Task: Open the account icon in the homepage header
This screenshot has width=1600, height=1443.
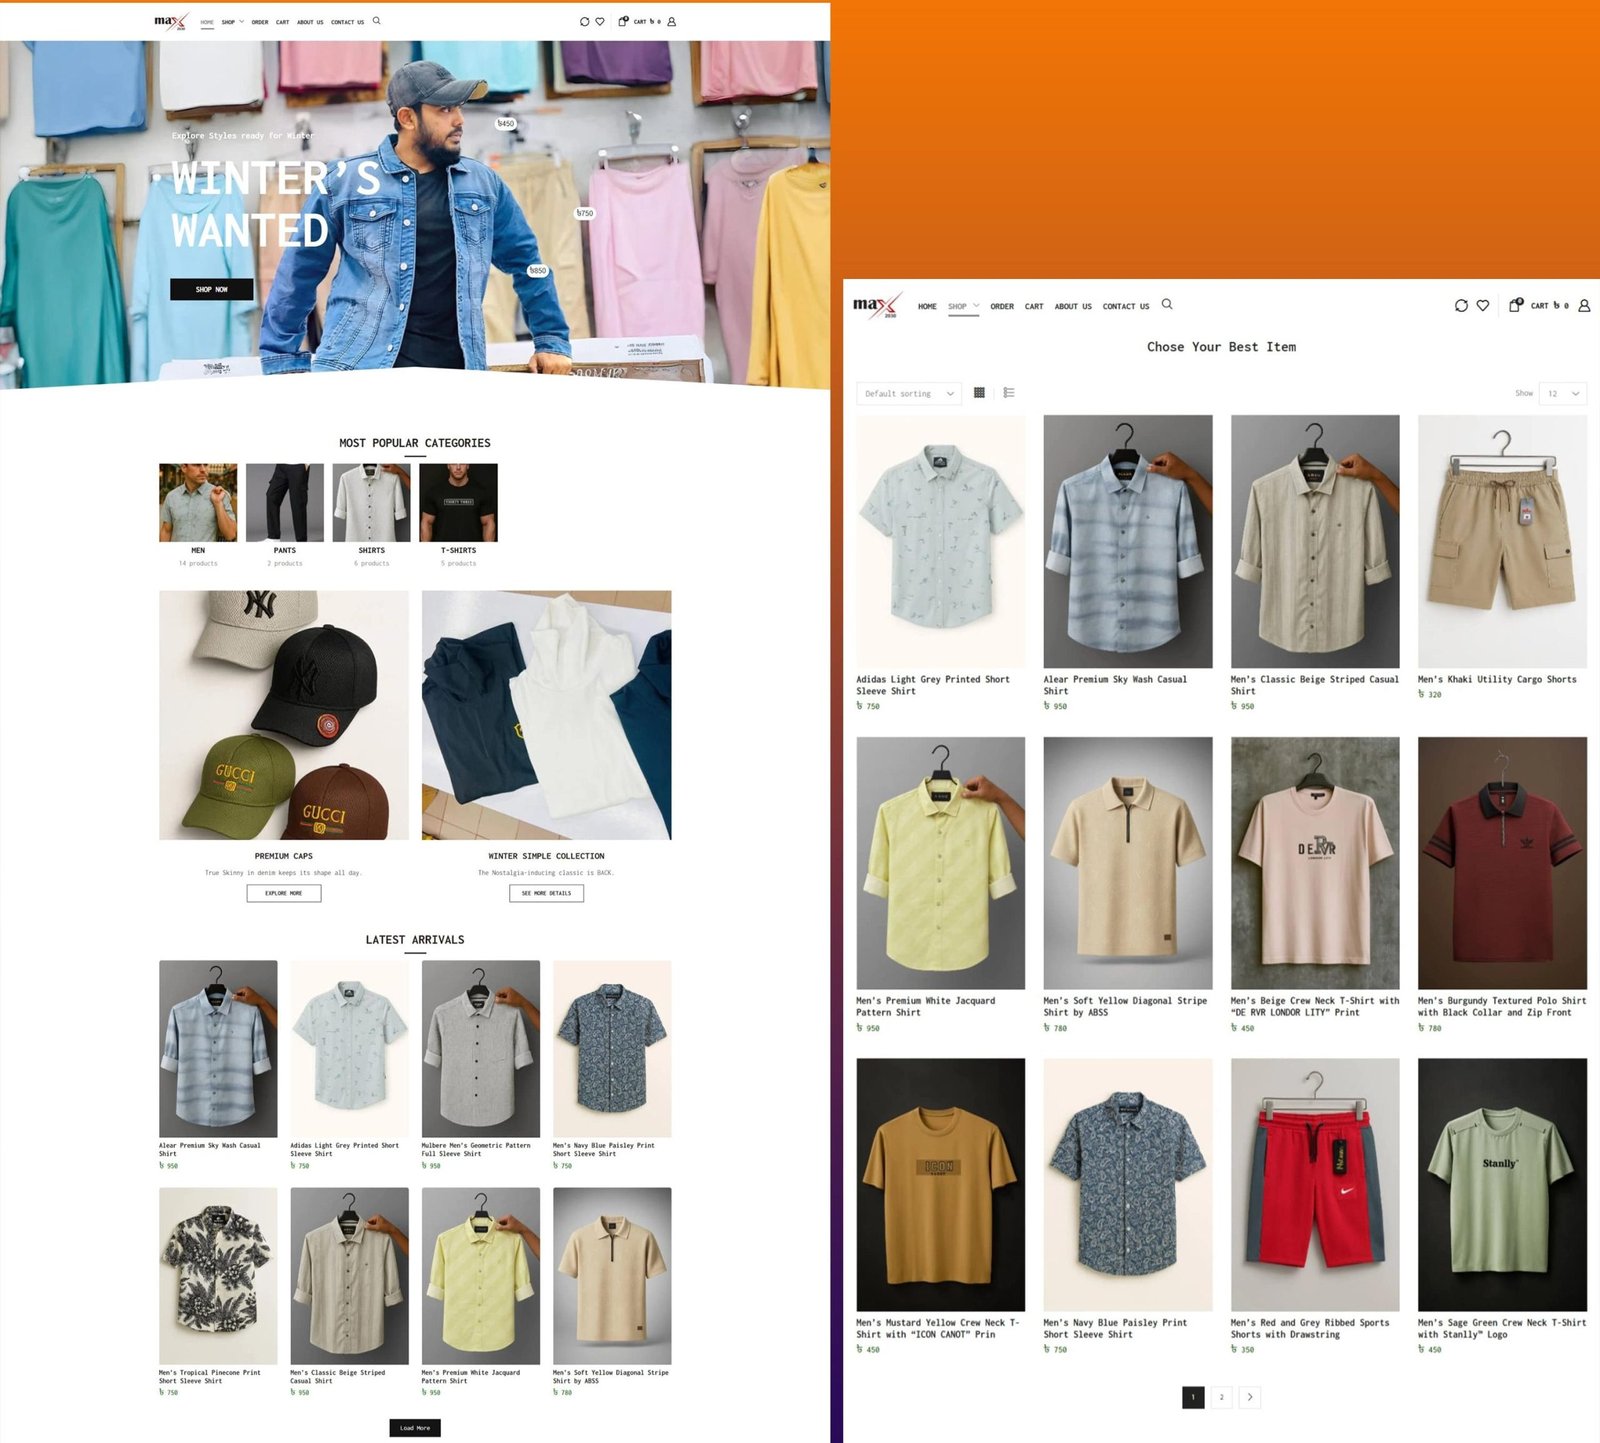Action: tap(671, 21)
